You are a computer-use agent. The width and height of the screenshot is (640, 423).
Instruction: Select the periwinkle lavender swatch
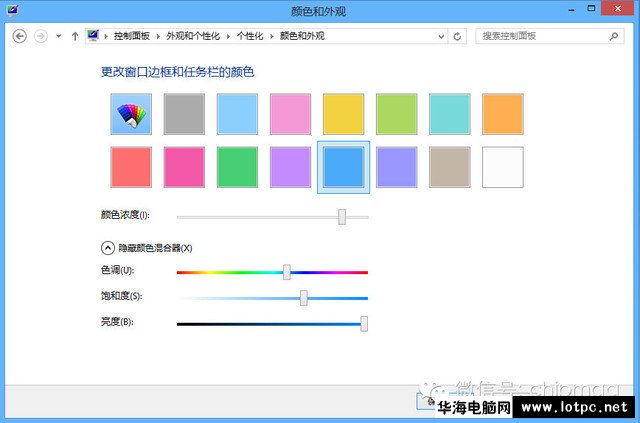tap(396, 167)
